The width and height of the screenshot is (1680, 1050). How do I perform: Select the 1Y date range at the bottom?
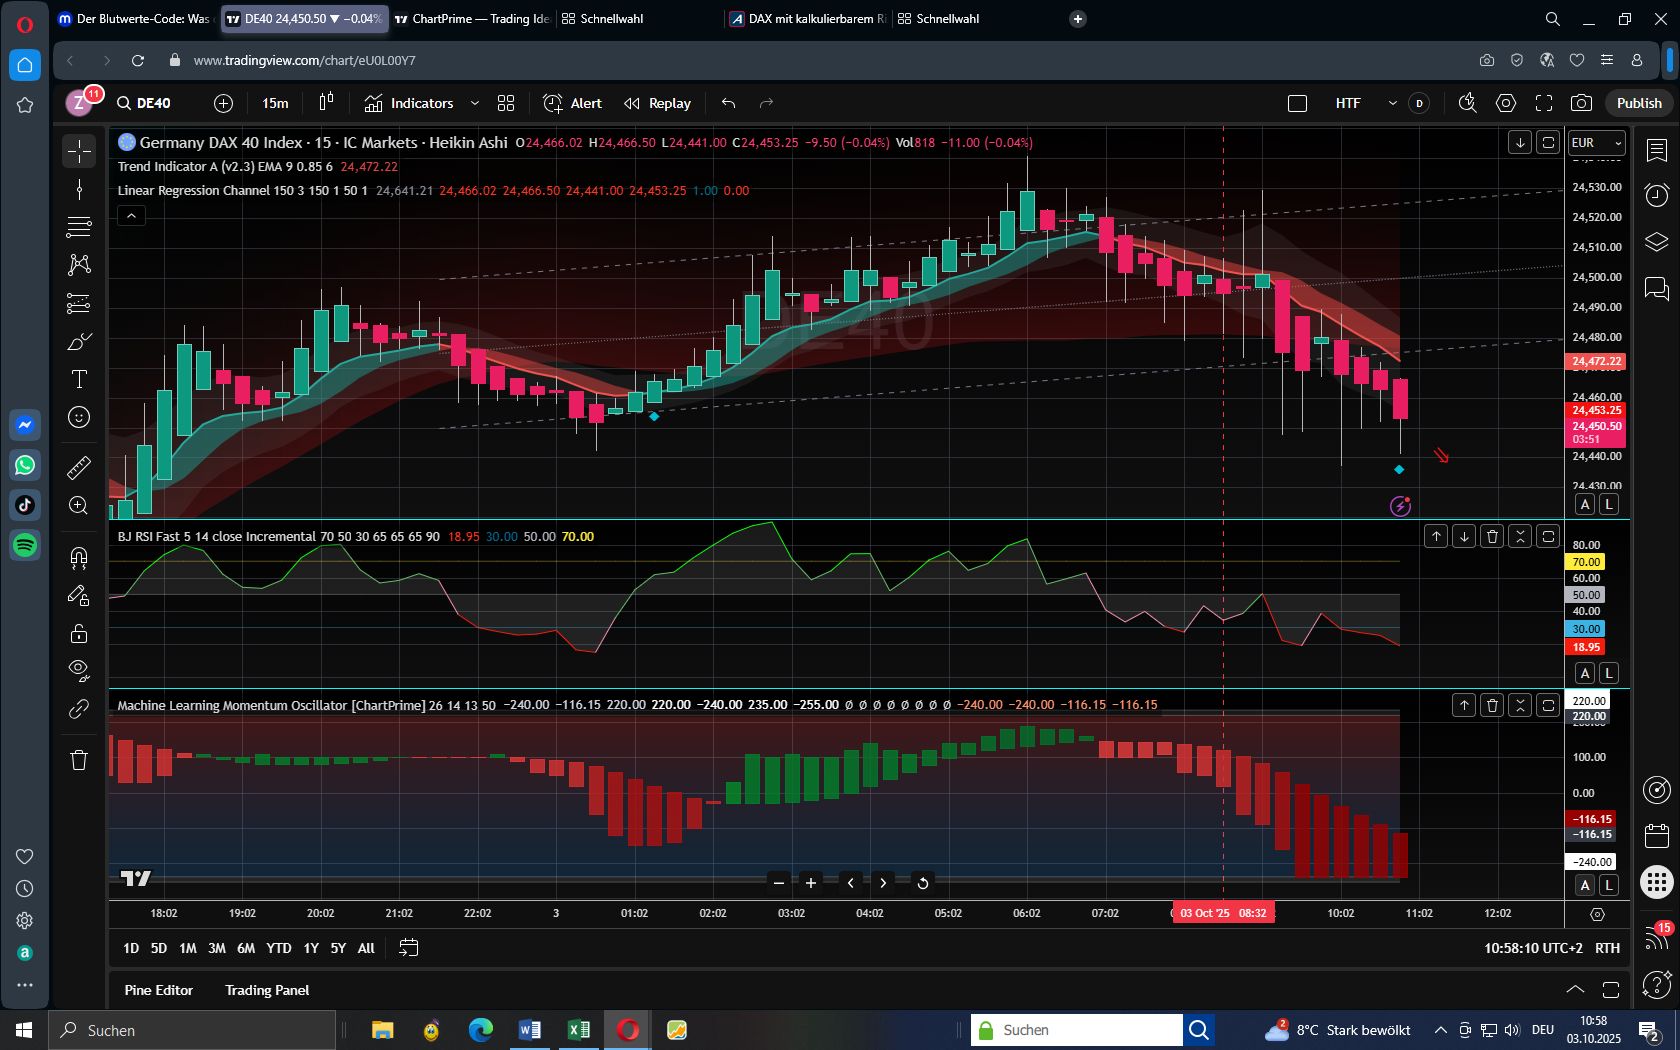(311, 948)
